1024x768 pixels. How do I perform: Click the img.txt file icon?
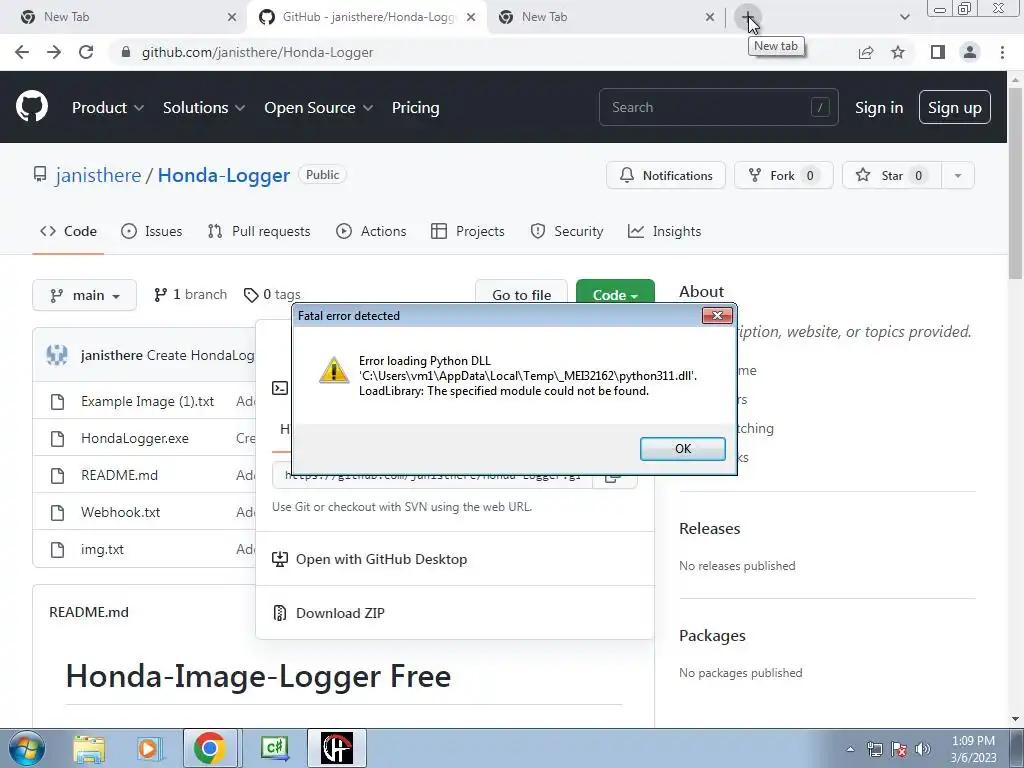pyautogui.click(x=57, y=549)
